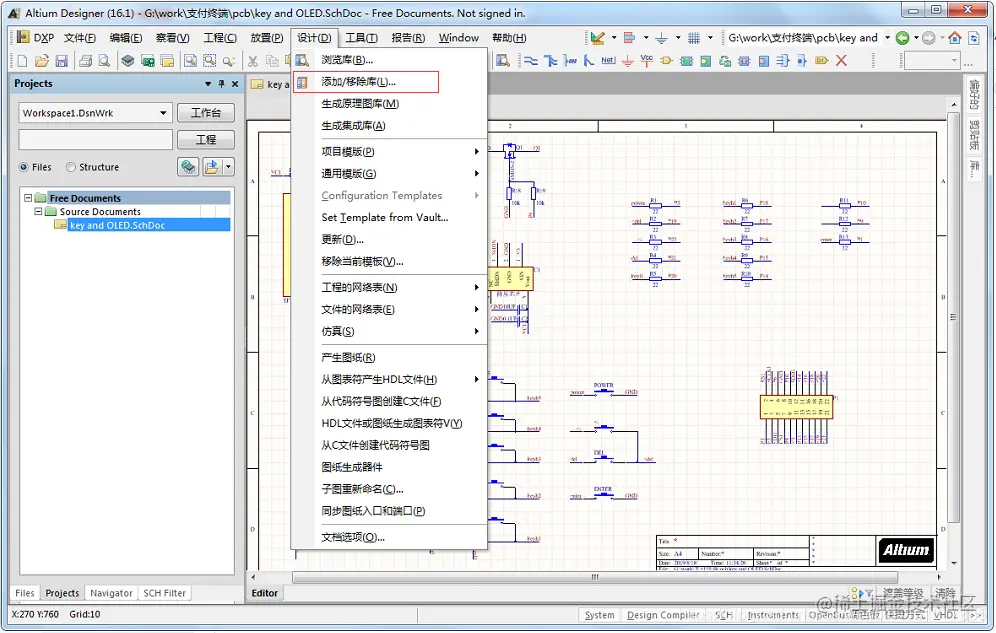Select the Place Net Label icon
This screenshot has width=996, height=633.
tap(608, 61)
